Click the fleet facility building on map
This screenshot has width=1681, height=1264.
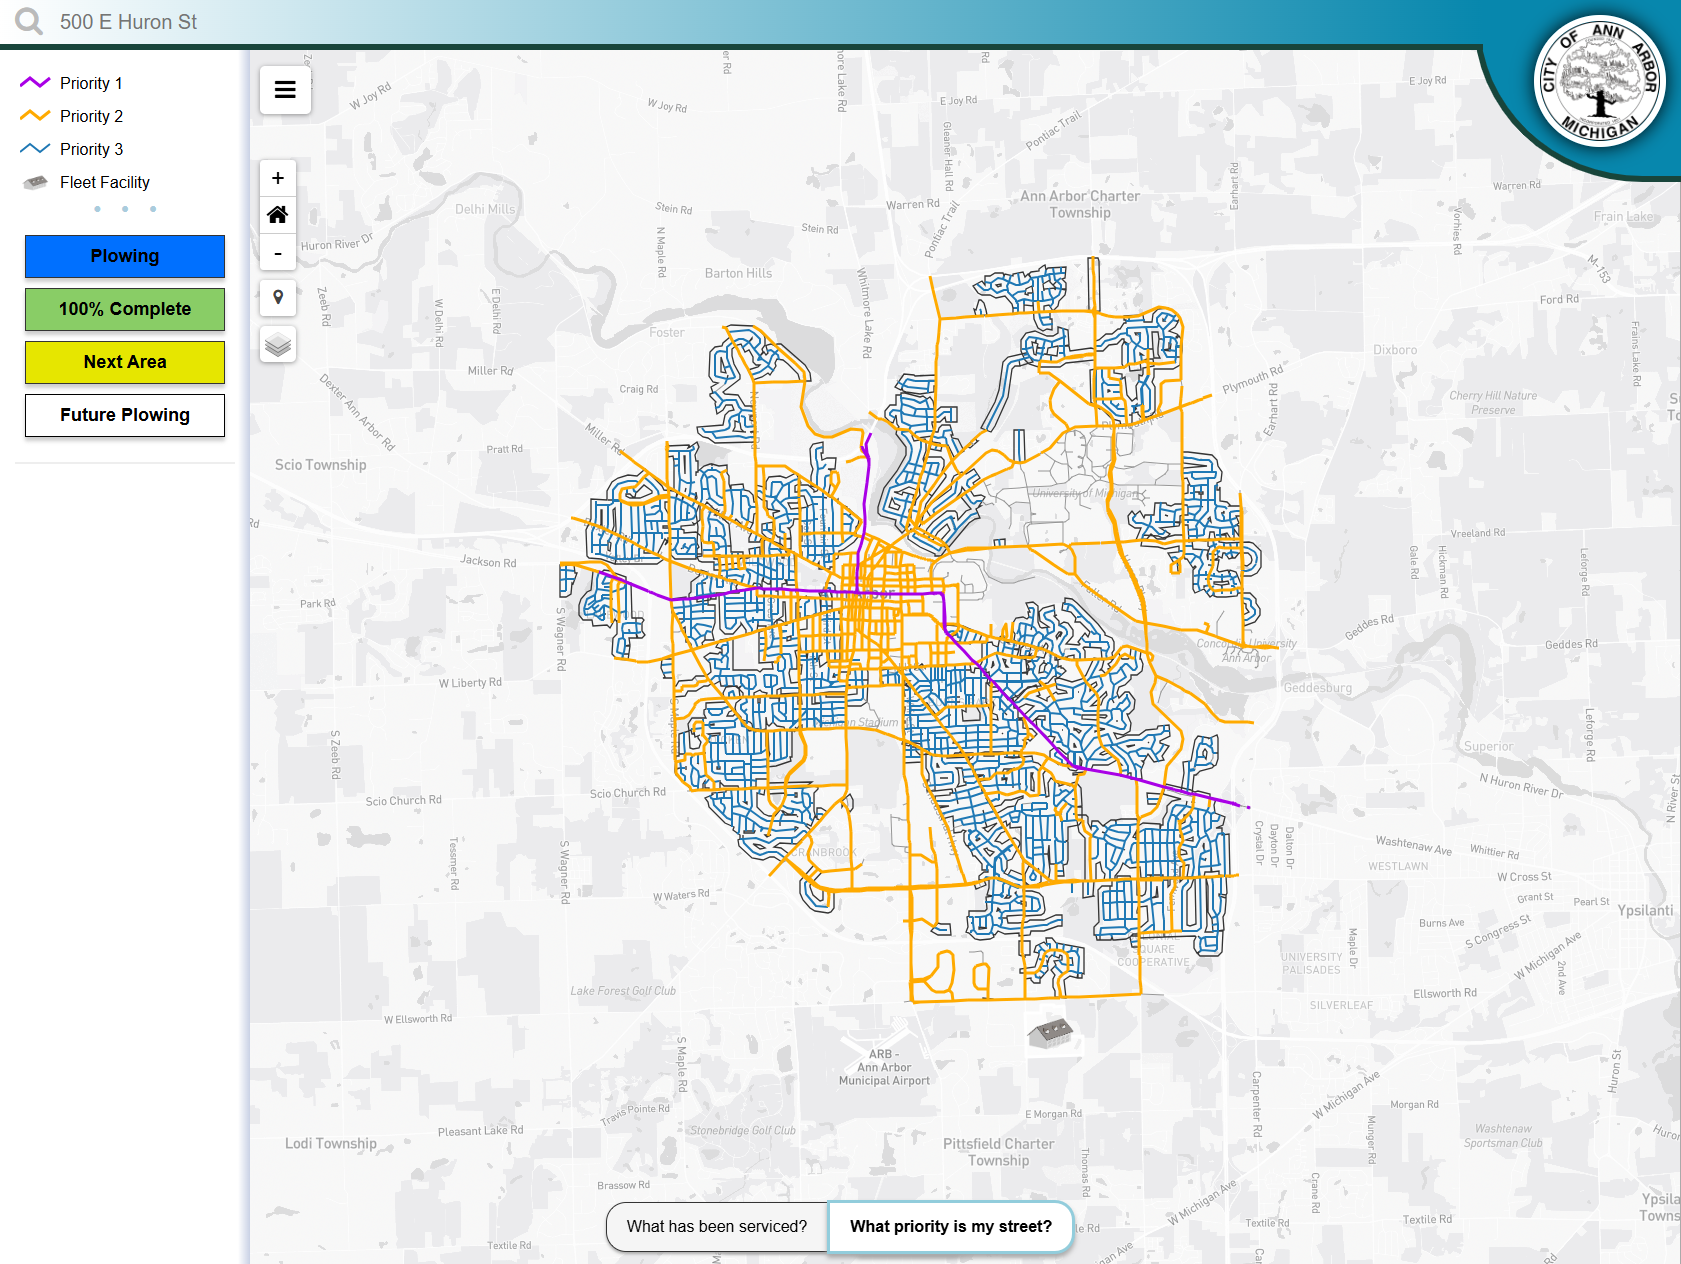(x=1050, y=1032)
